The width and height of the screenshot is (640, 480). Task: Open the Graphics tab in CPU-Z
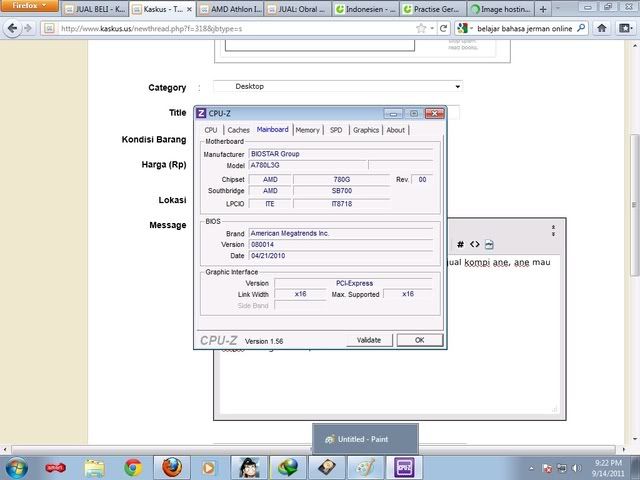point(366,130)
